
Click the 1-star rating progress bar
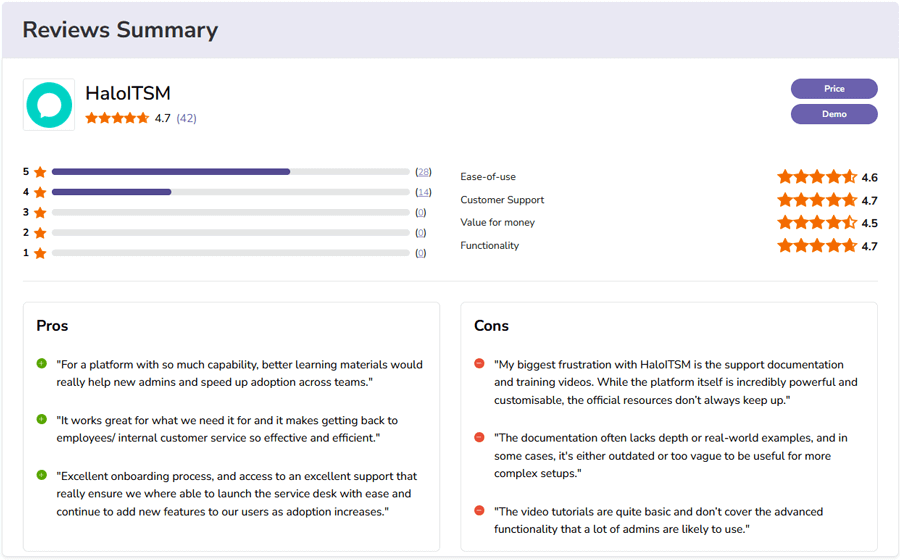click(231, 253)
